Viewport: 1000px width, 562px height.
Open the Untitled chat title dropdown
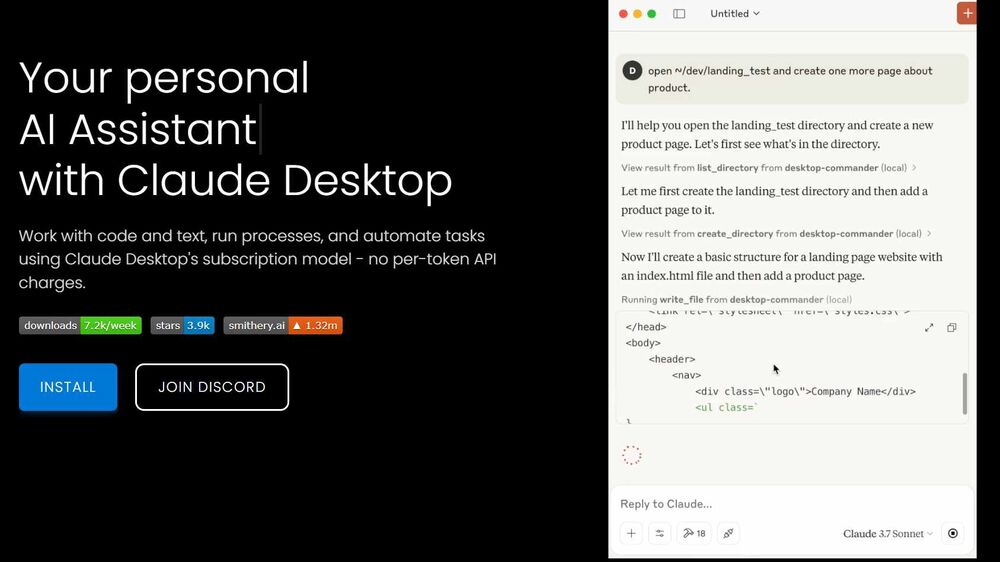[735, 13]
